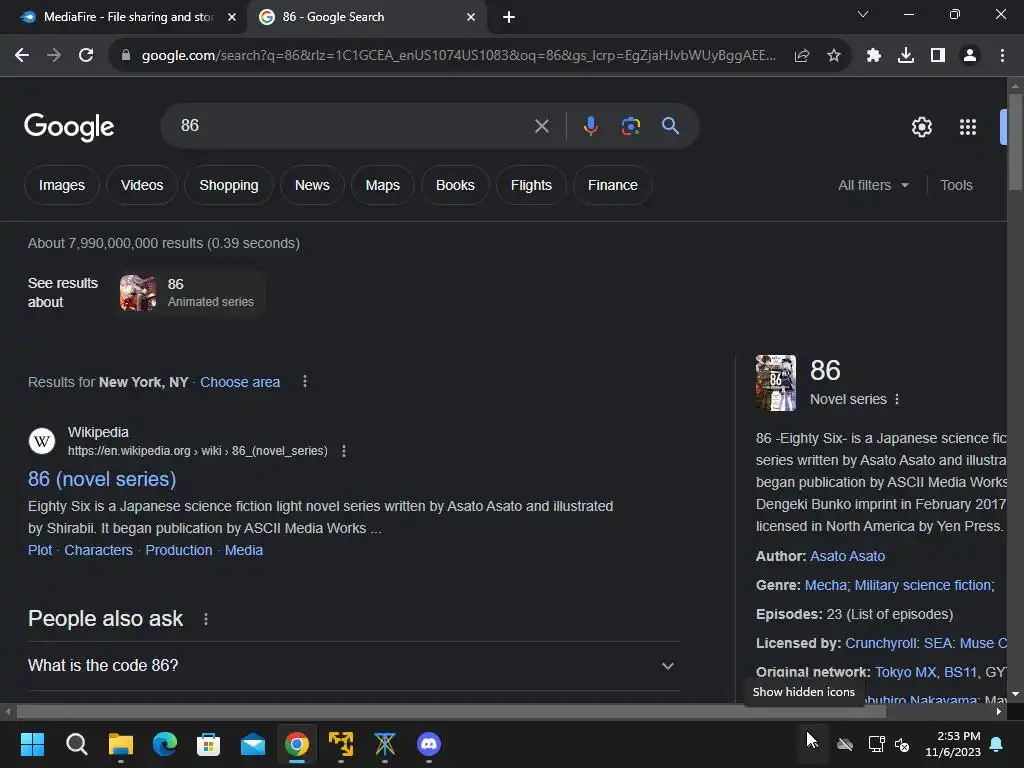
Task: Open a new browser tab
Action: pyautogui.click(x=509, y=17)
